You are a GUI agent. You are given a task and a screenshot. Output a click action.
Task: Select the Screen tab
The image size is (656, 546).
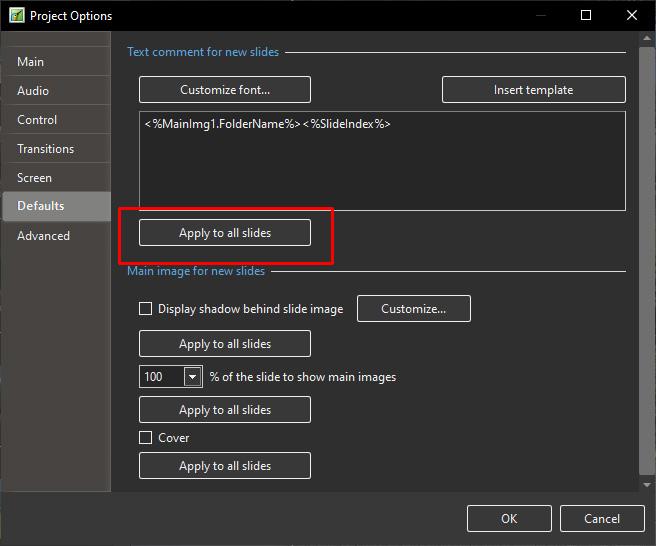(34, 178)
